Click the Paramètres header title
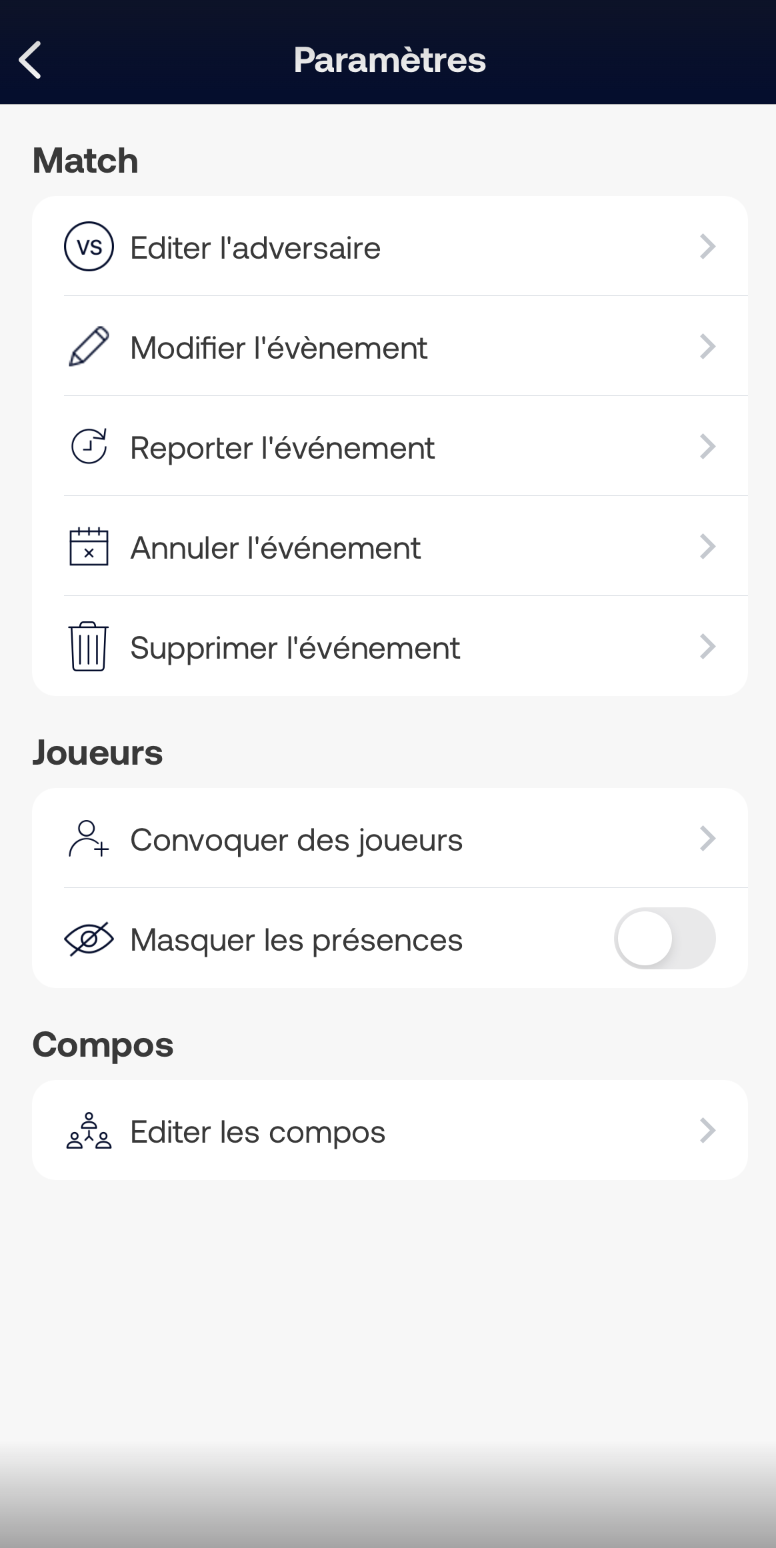Image resolution: width=776 pixels, height=1548 pixels. (390, 60)
